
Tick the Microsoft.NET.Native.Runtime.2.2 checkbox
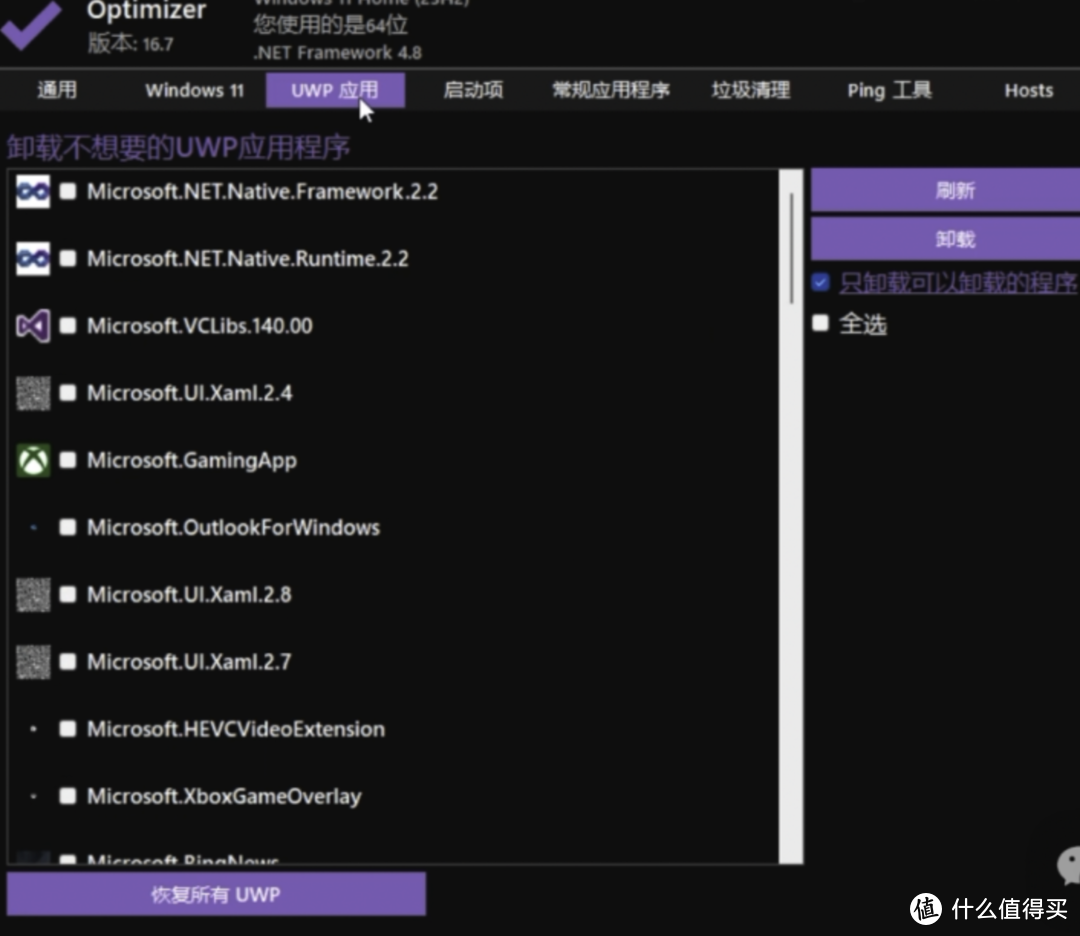[x=68, y=258]
